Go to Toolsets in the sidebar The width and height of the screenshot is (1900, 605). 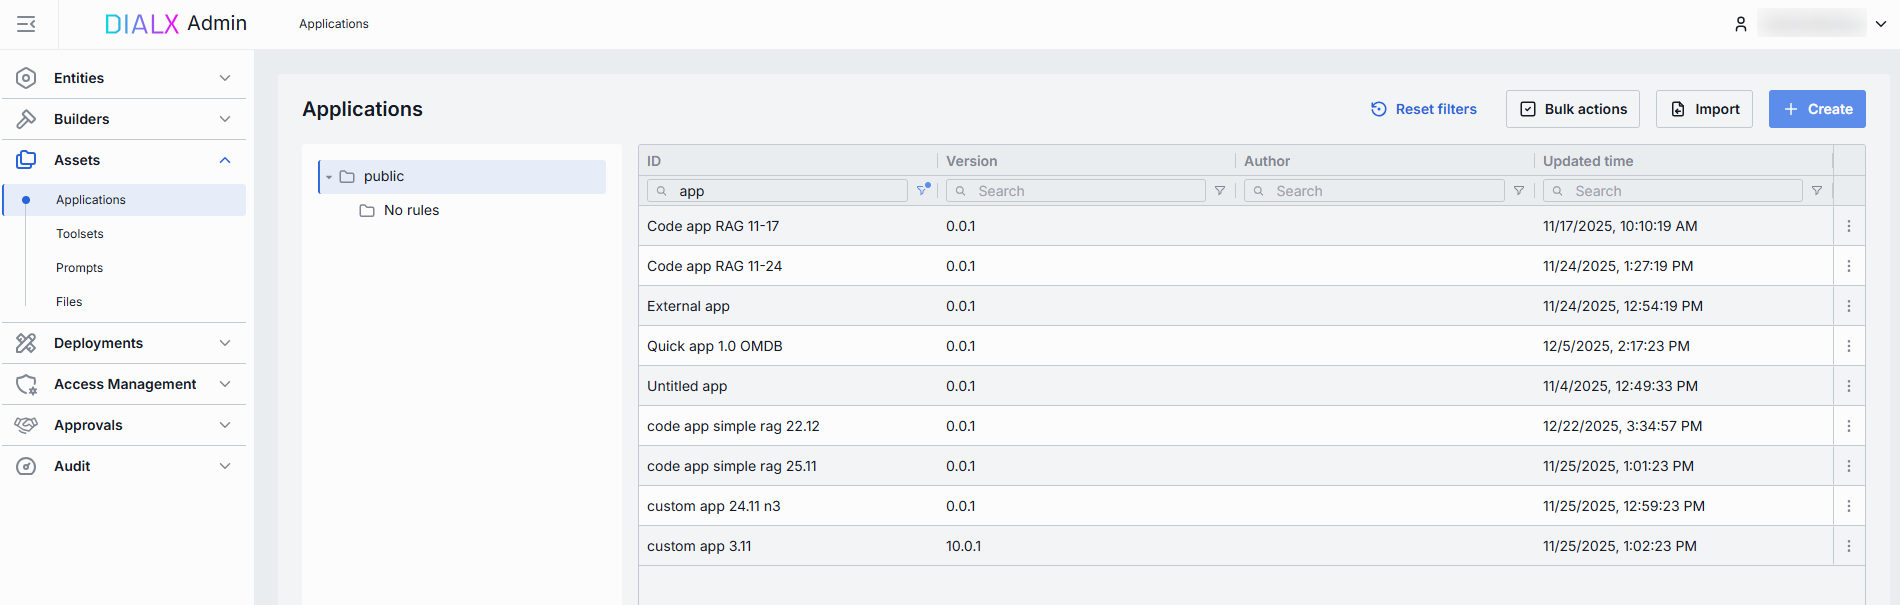80,234
